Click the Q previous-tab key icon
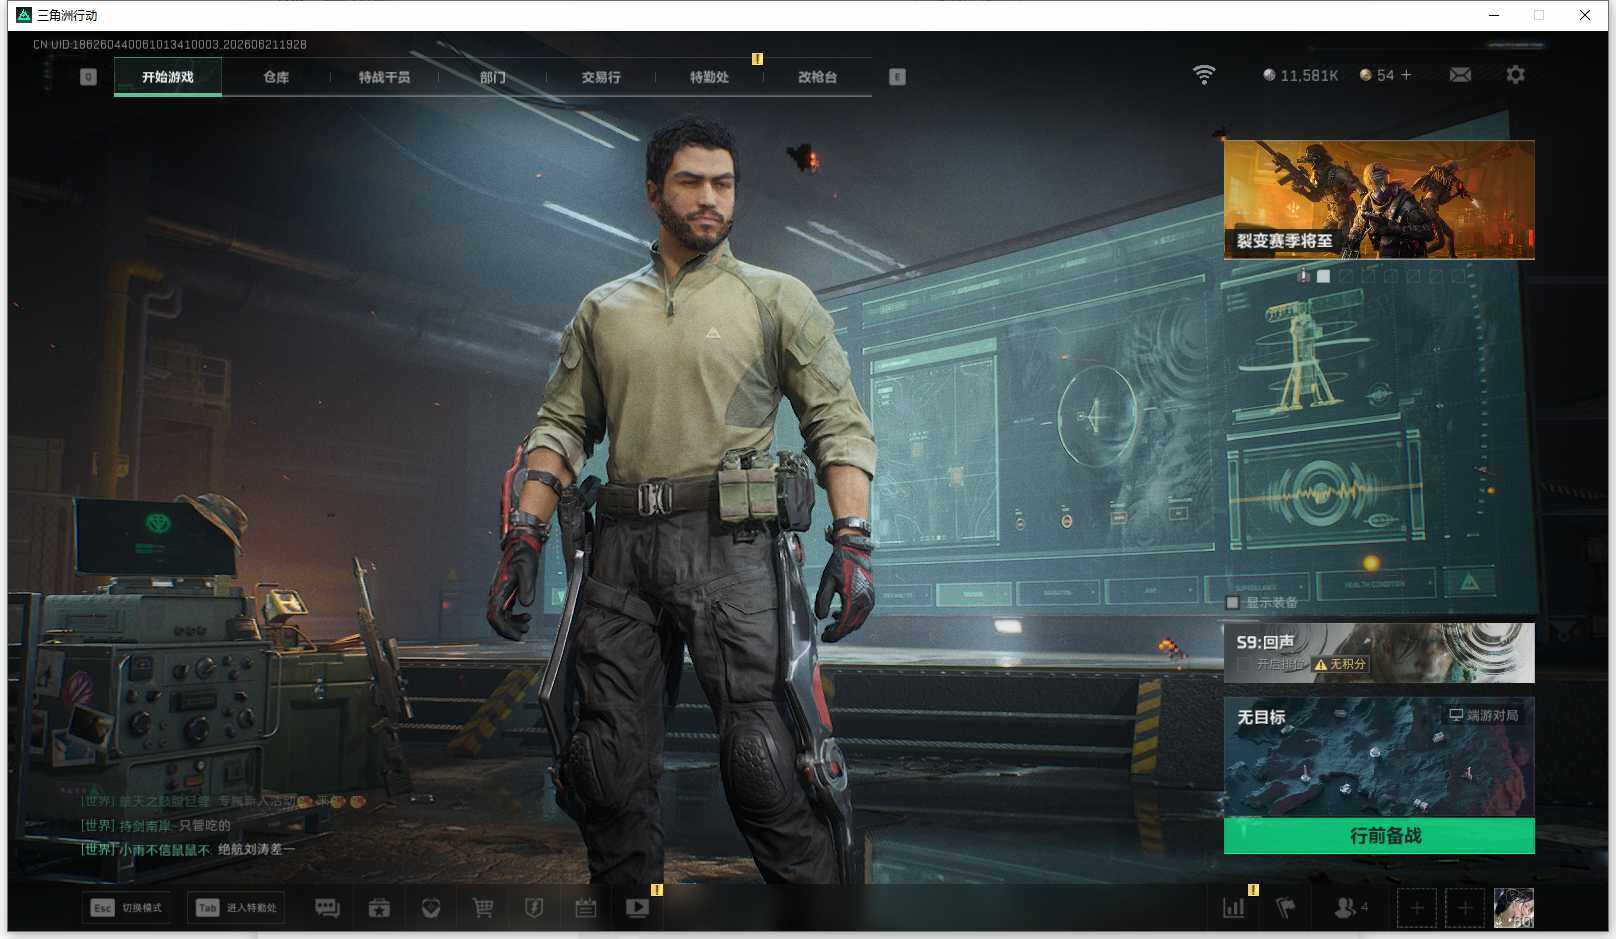 (x=88, y=77)
